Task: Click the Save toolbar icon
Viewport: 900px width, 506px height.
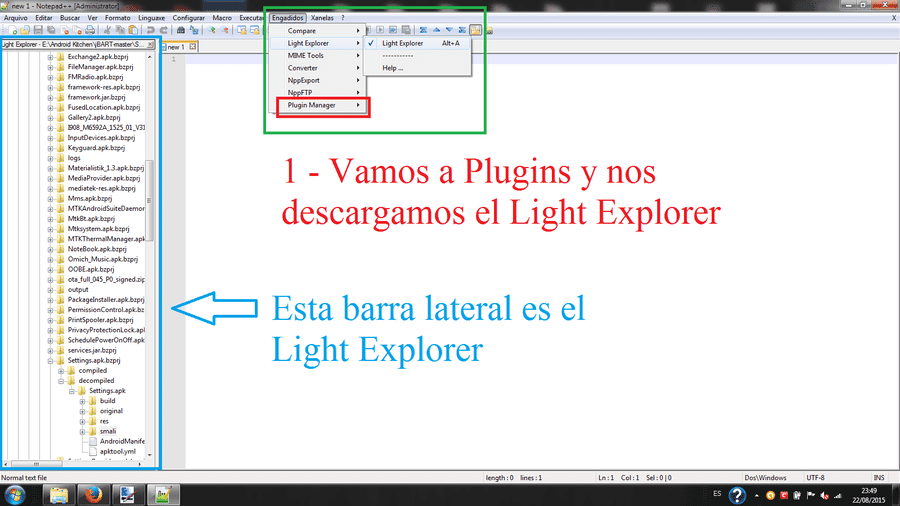Action: coord(38,30)
